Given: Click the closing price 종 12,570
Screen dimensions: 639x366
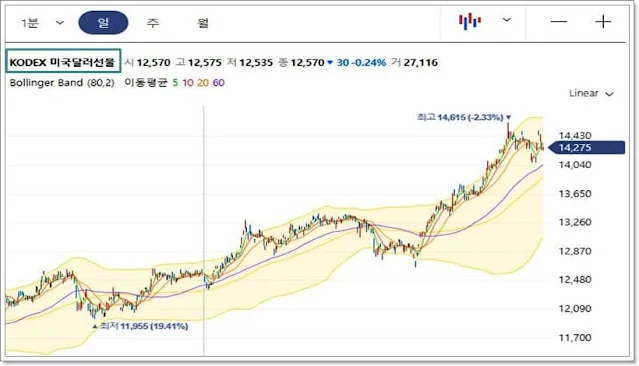Looking at the screenshot, I should (301, 62).
